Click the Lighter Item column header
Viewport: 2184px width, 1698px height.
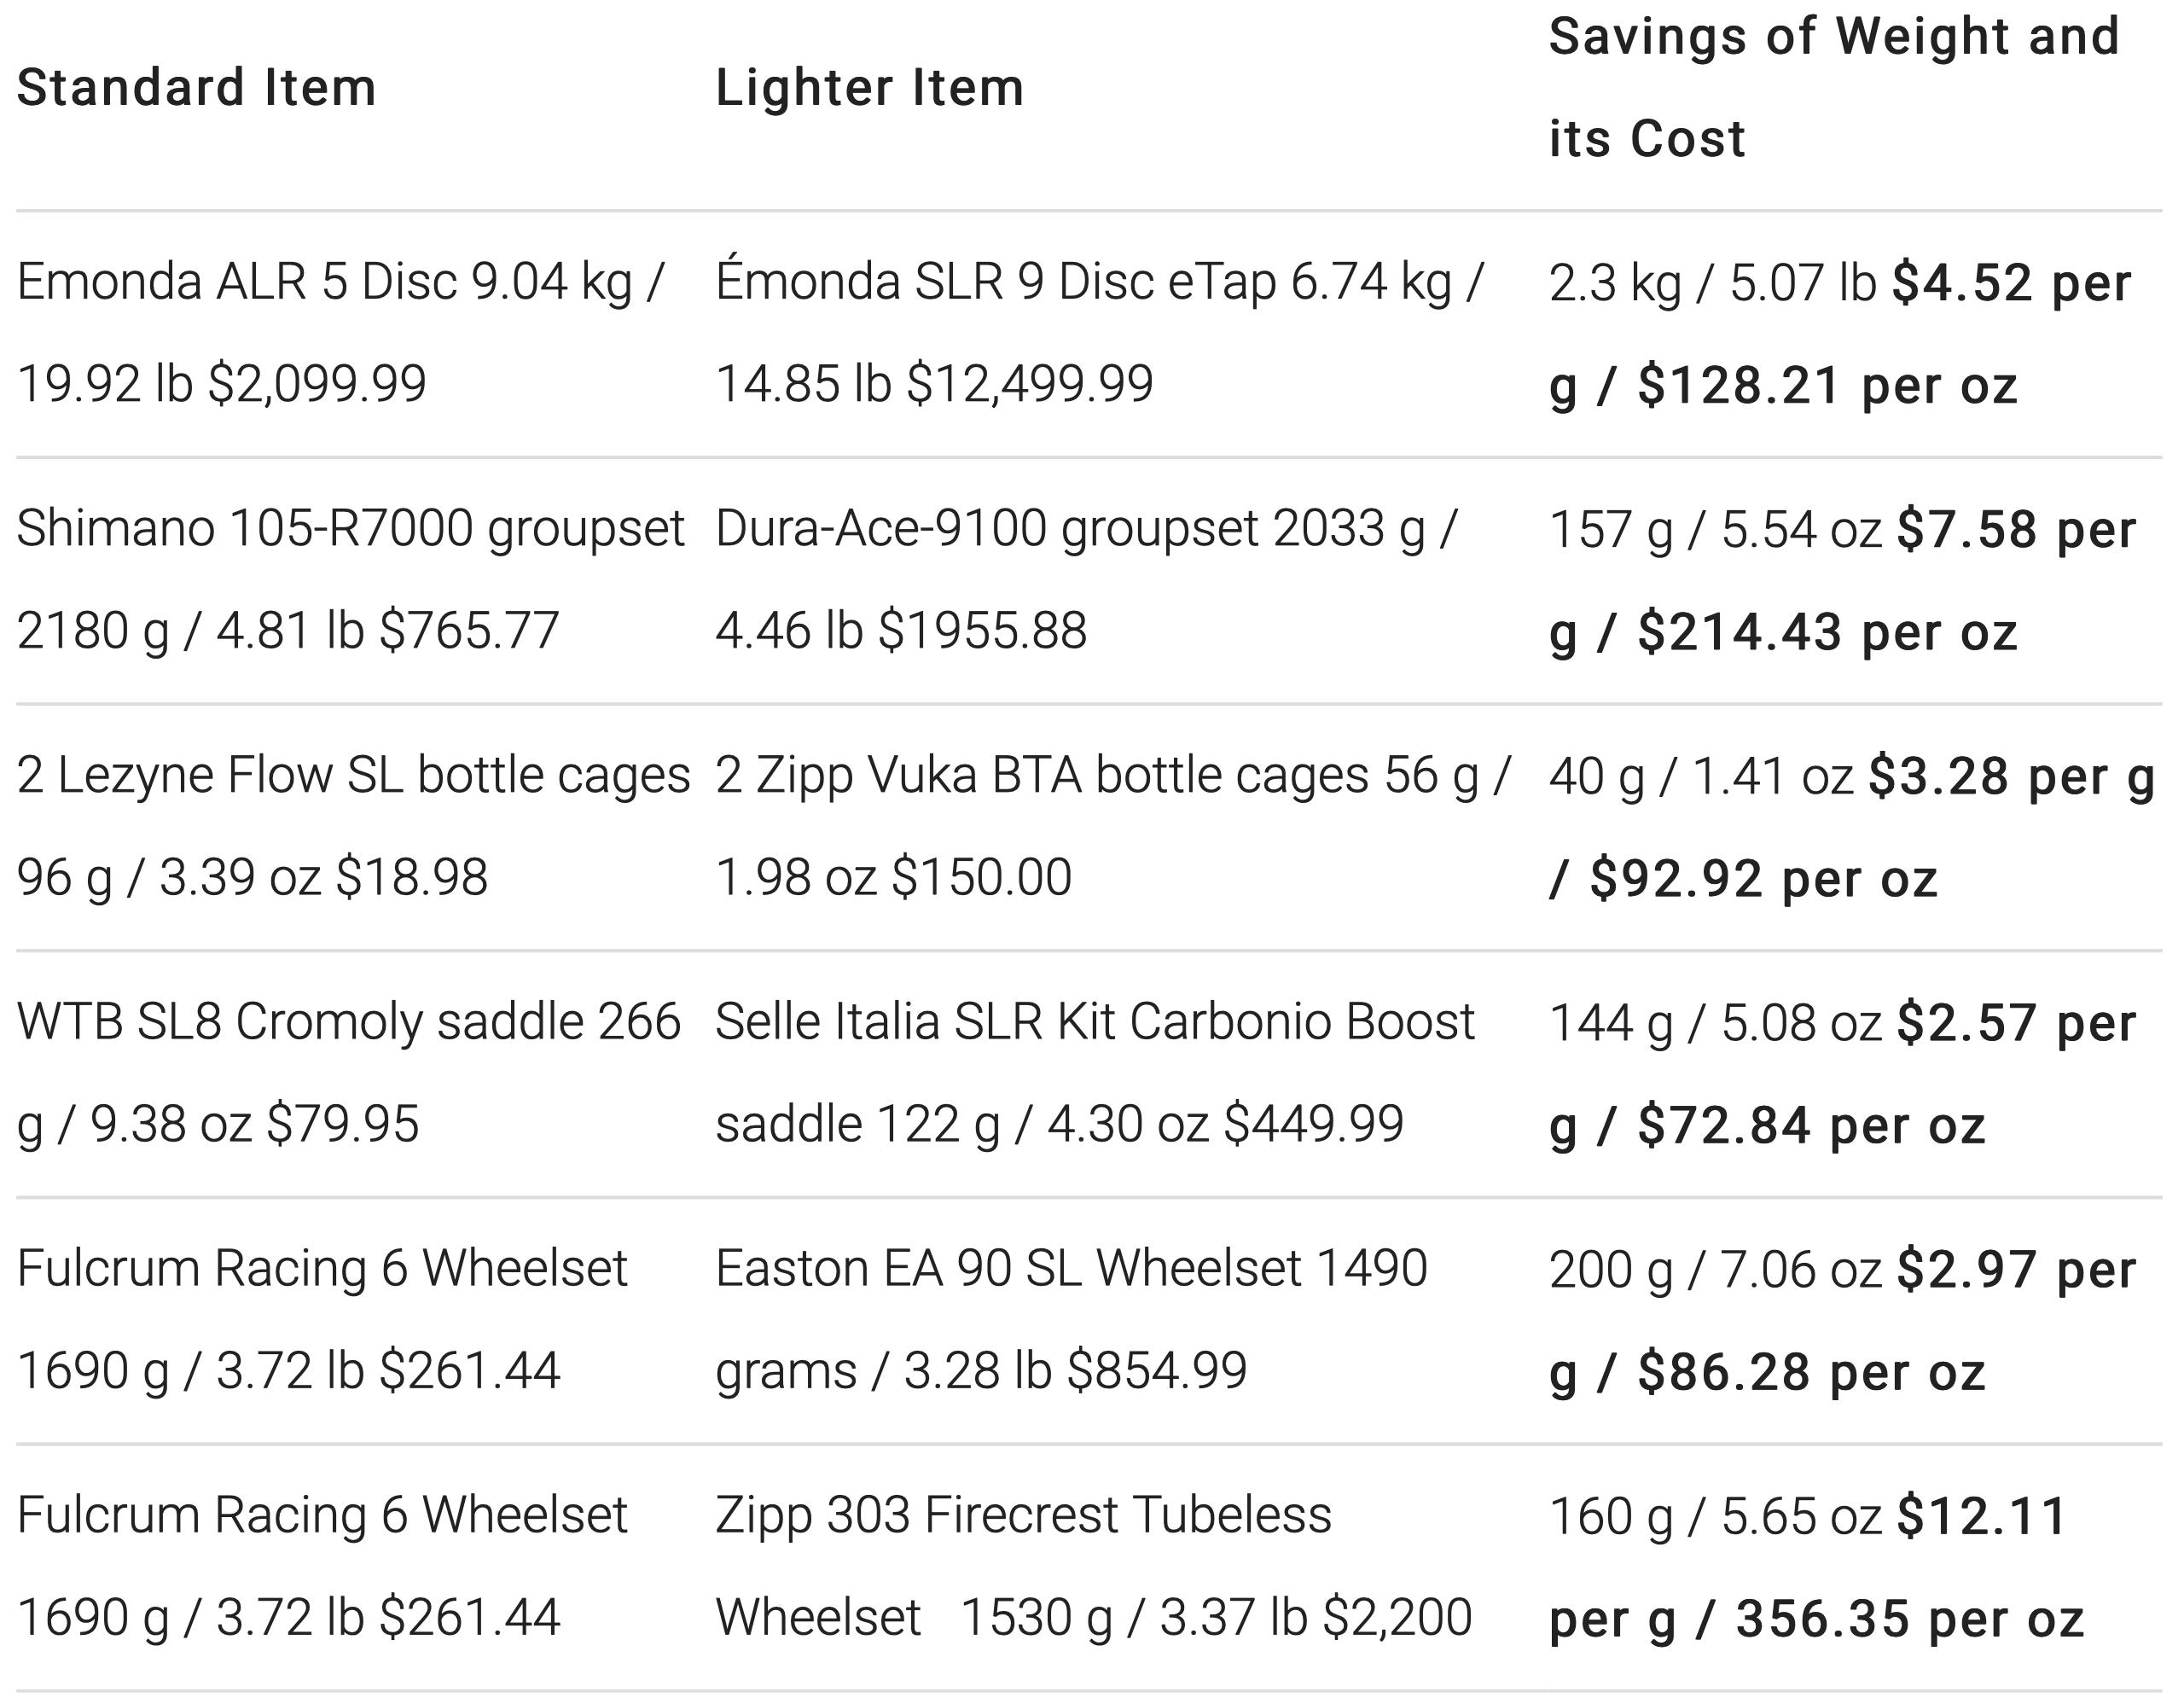(x=870, y=88)
